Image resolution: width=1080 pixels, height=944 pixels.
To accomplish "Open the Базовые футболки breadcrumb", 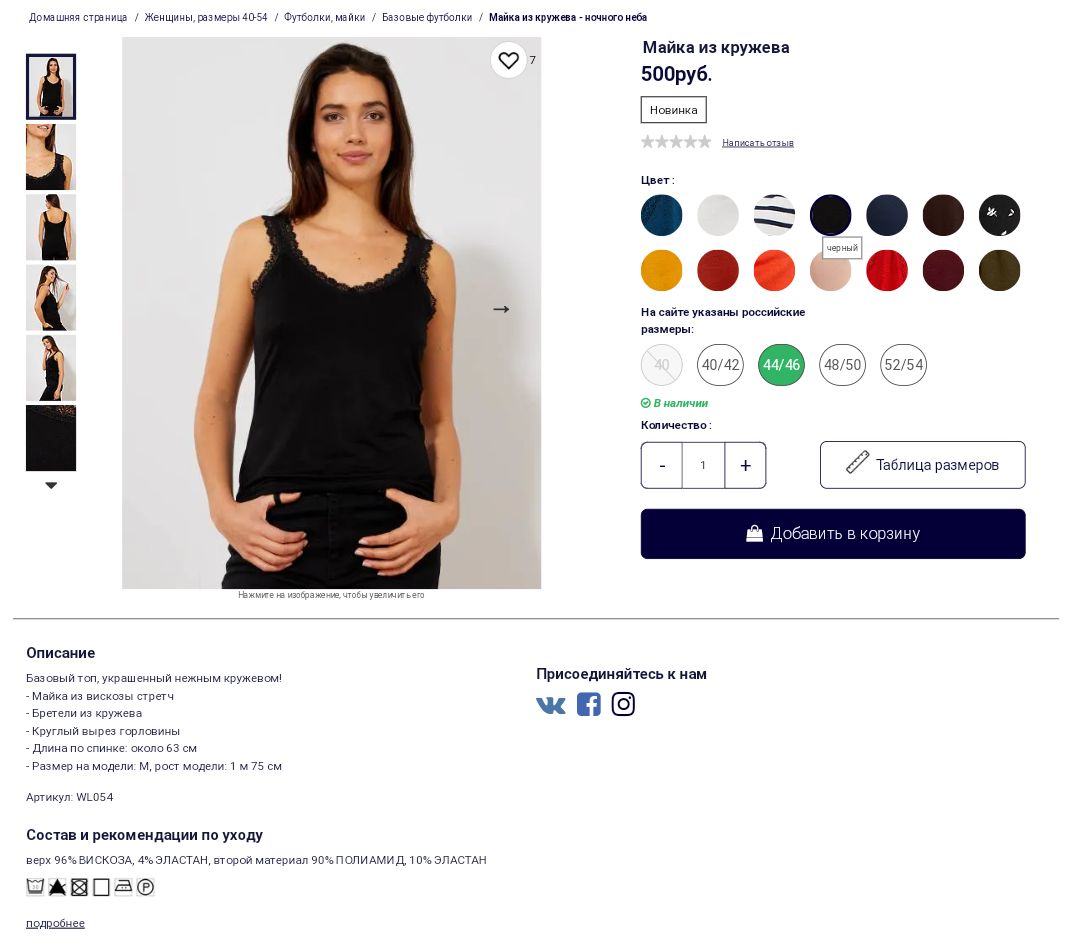I will (x=427, y=17).
